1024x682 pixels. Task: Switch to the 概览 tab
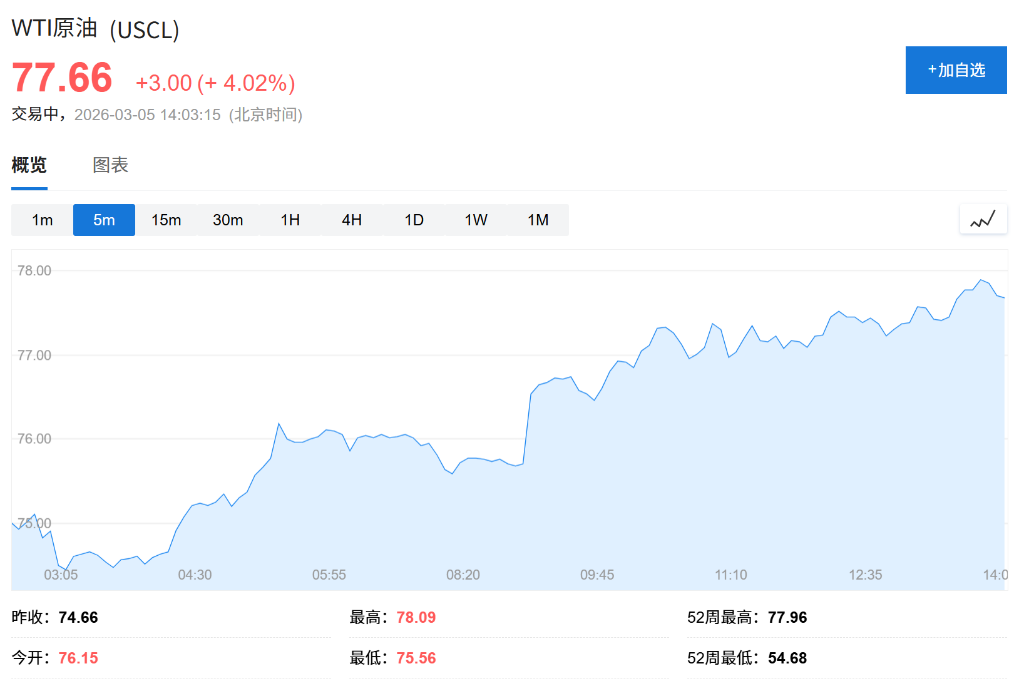tap(29, 166)
